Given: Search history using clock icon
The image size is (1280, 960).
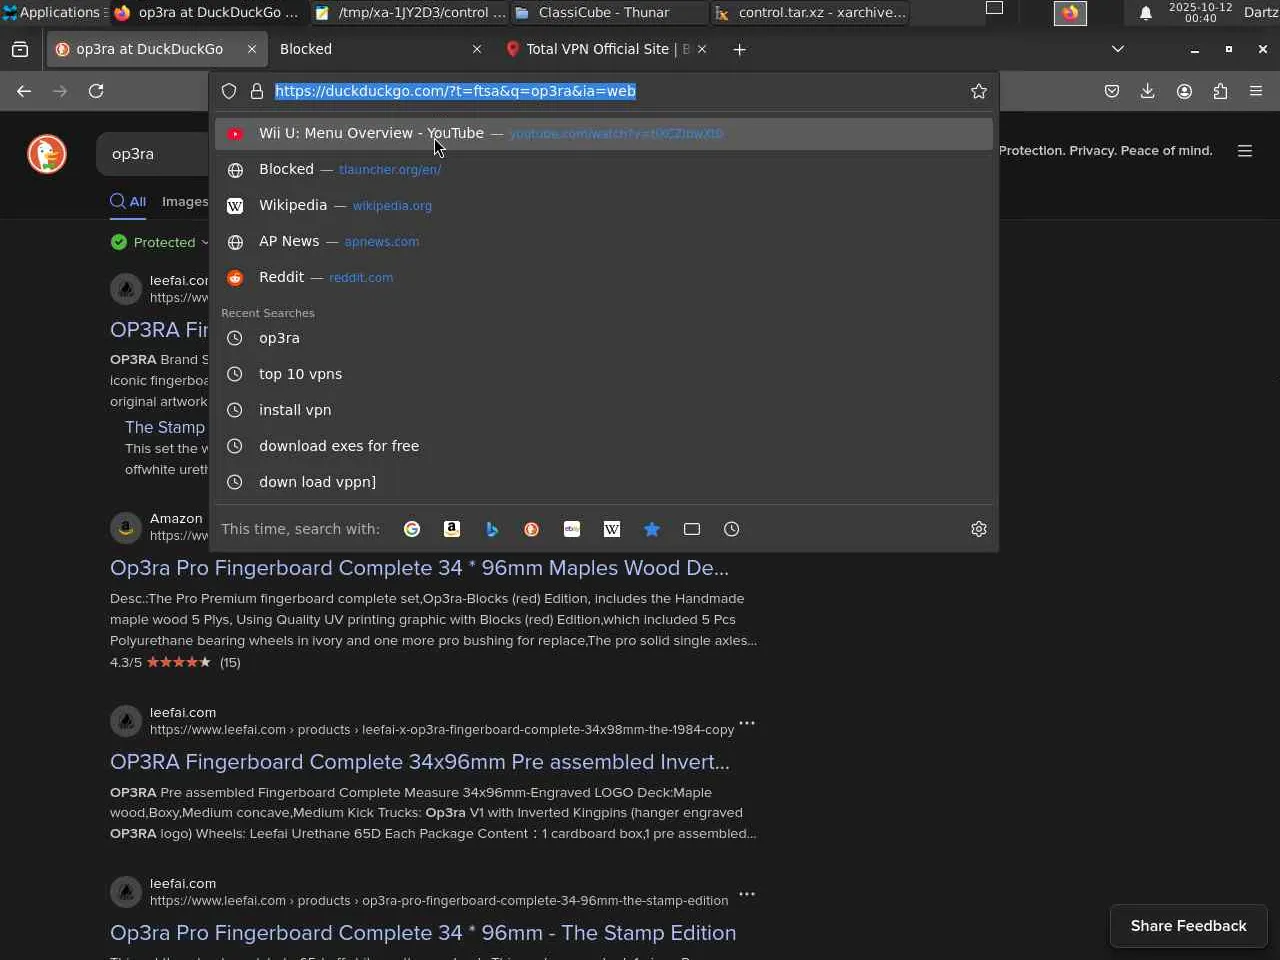Looking at the screenshot, I should click(x=732, y=529).
